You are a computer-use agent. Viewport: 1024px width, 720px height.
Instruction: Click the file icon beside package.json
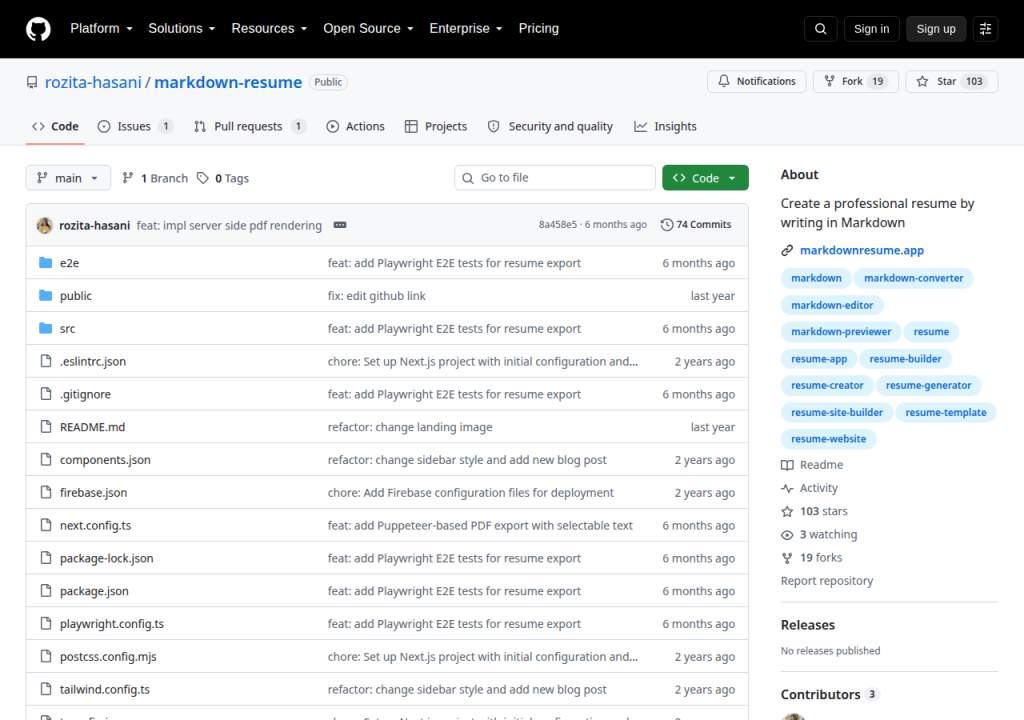[x=46, y=591]
